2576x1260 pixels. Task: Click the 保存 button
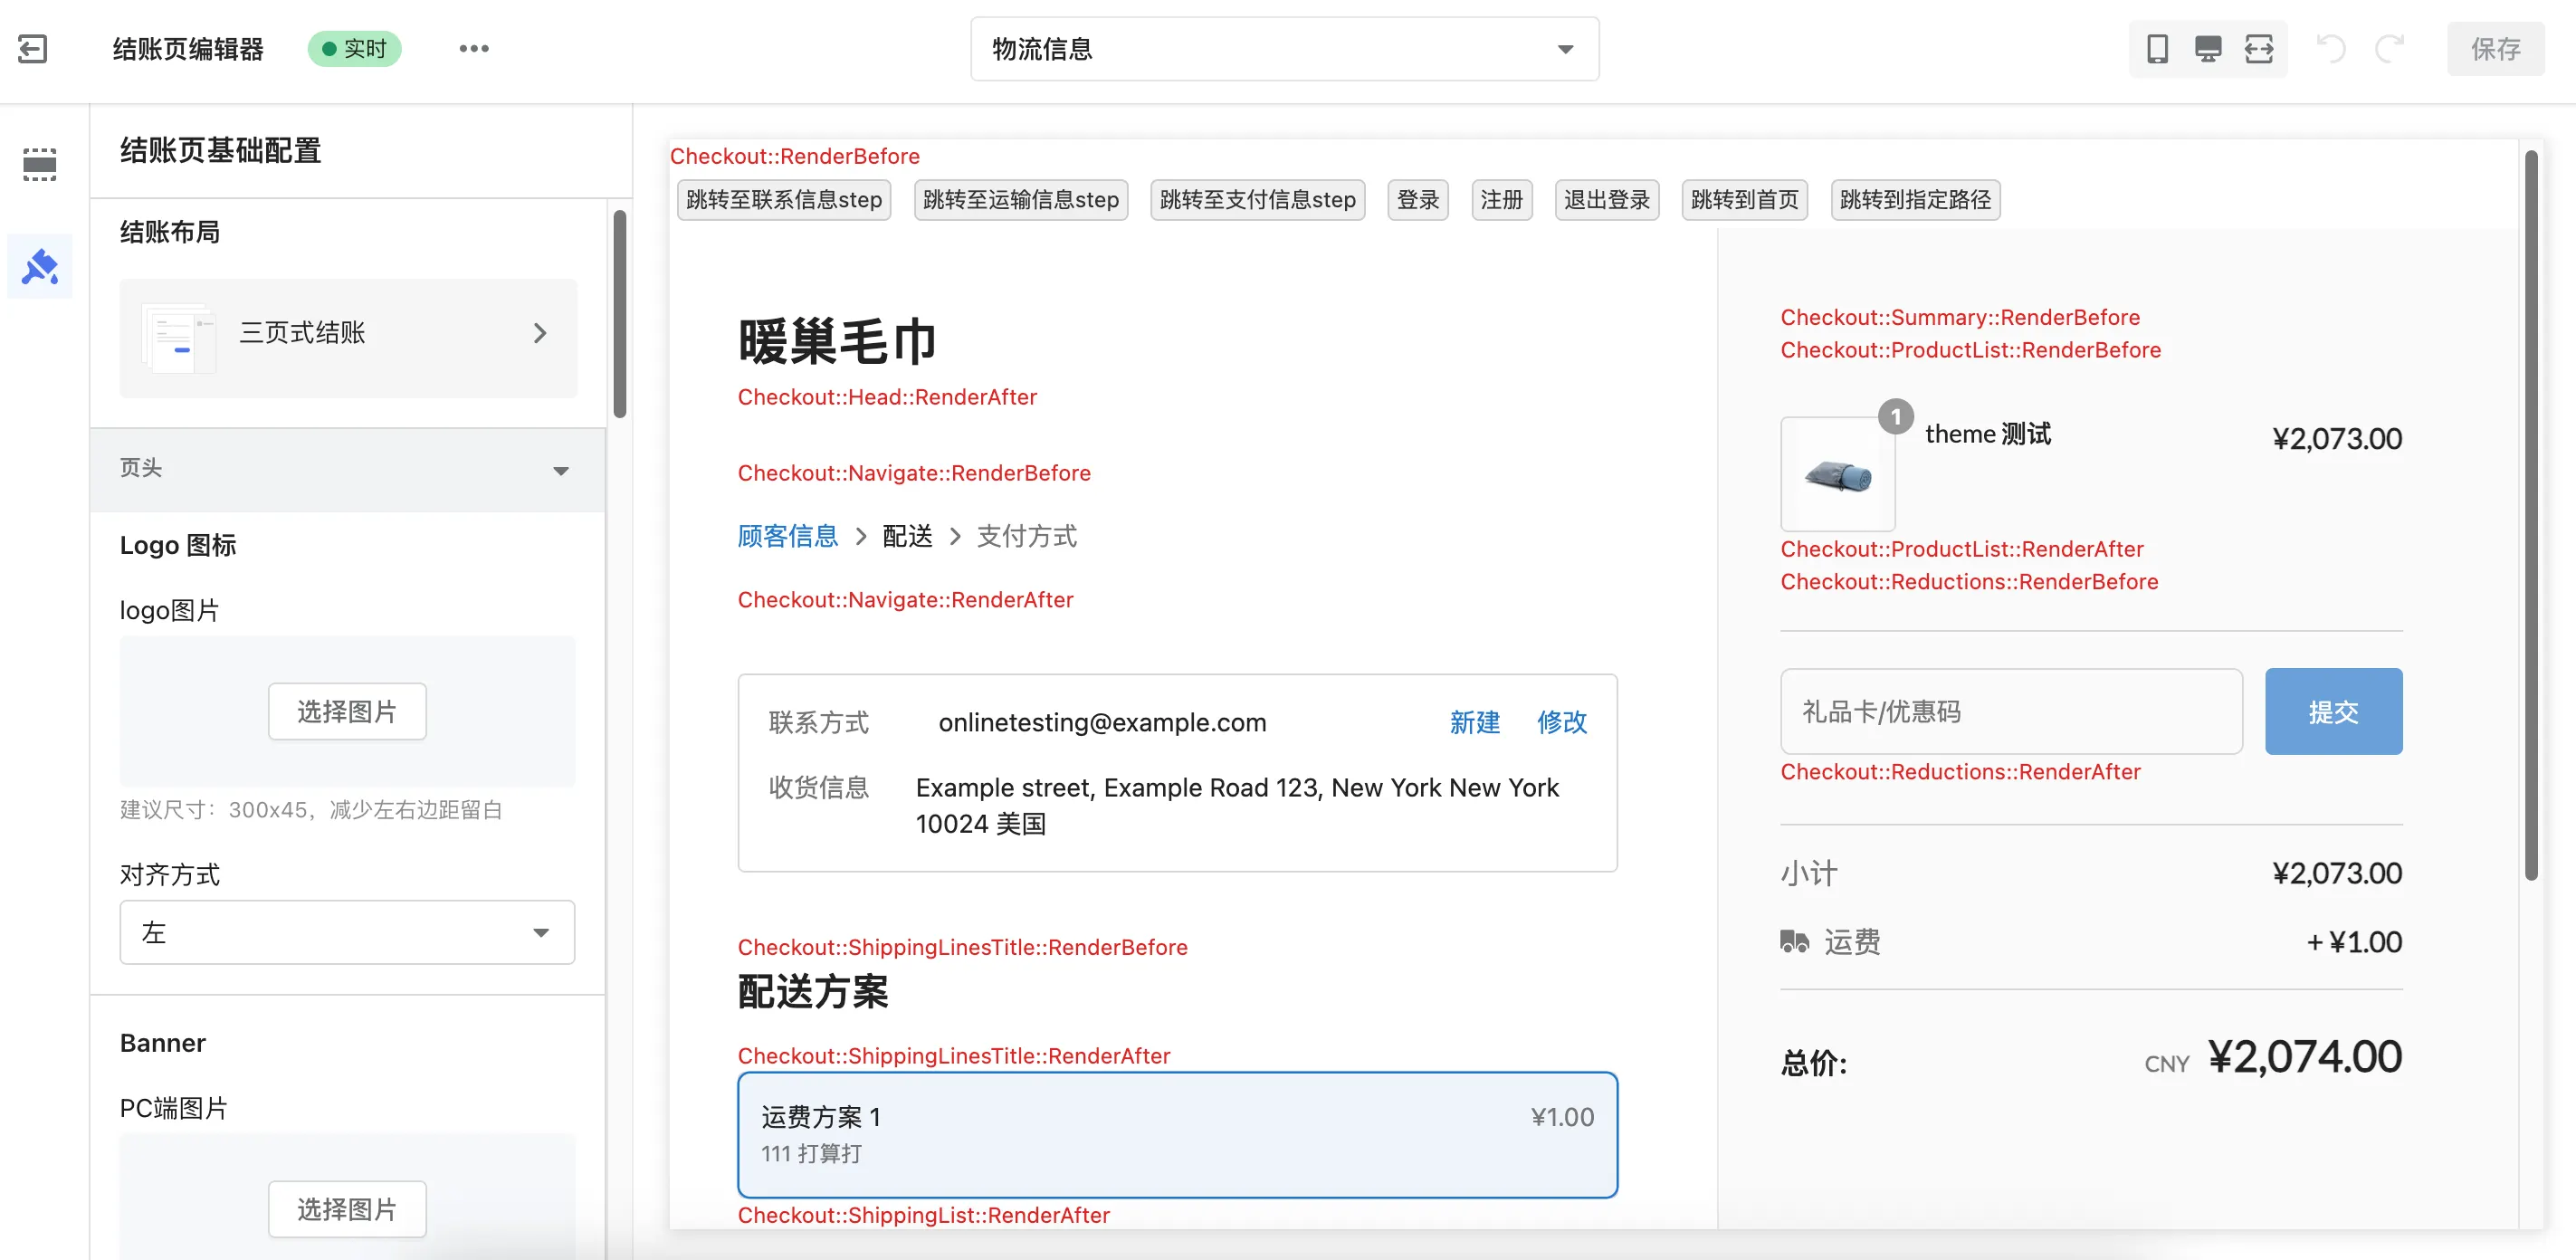2495,48
